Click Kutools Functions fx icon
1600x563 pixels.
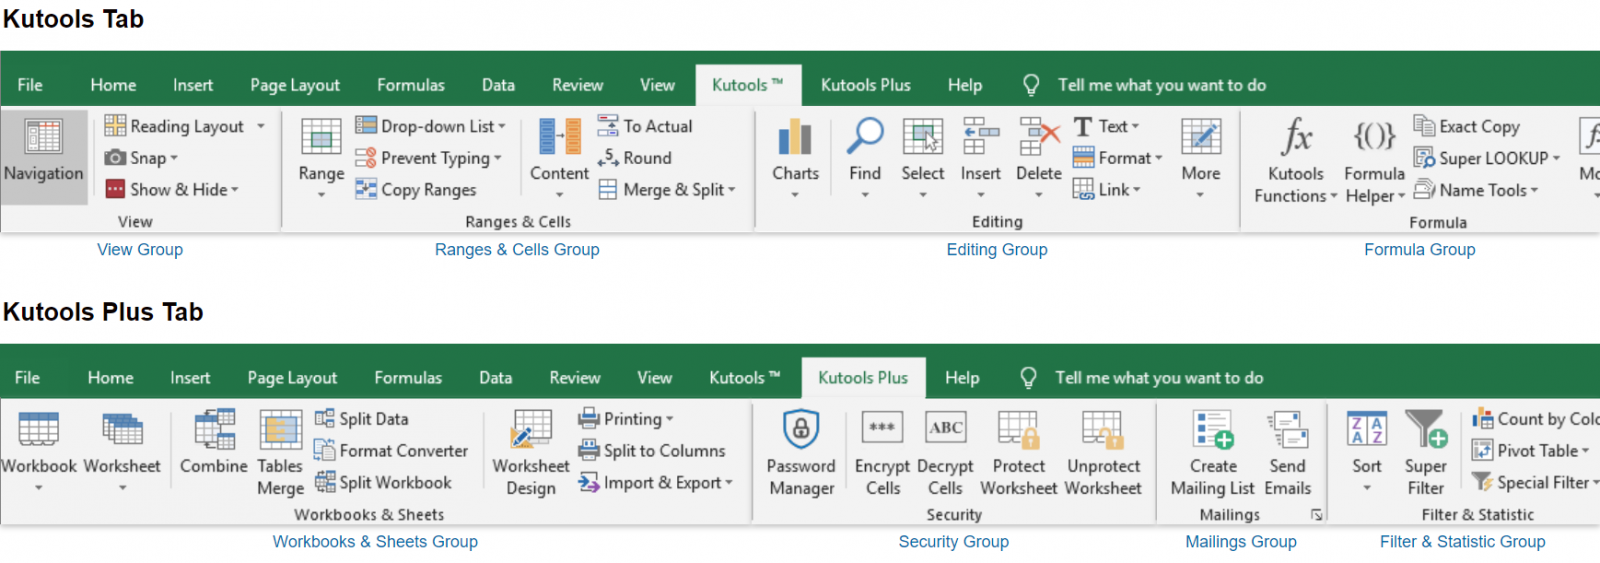[x=1296, y=137]
